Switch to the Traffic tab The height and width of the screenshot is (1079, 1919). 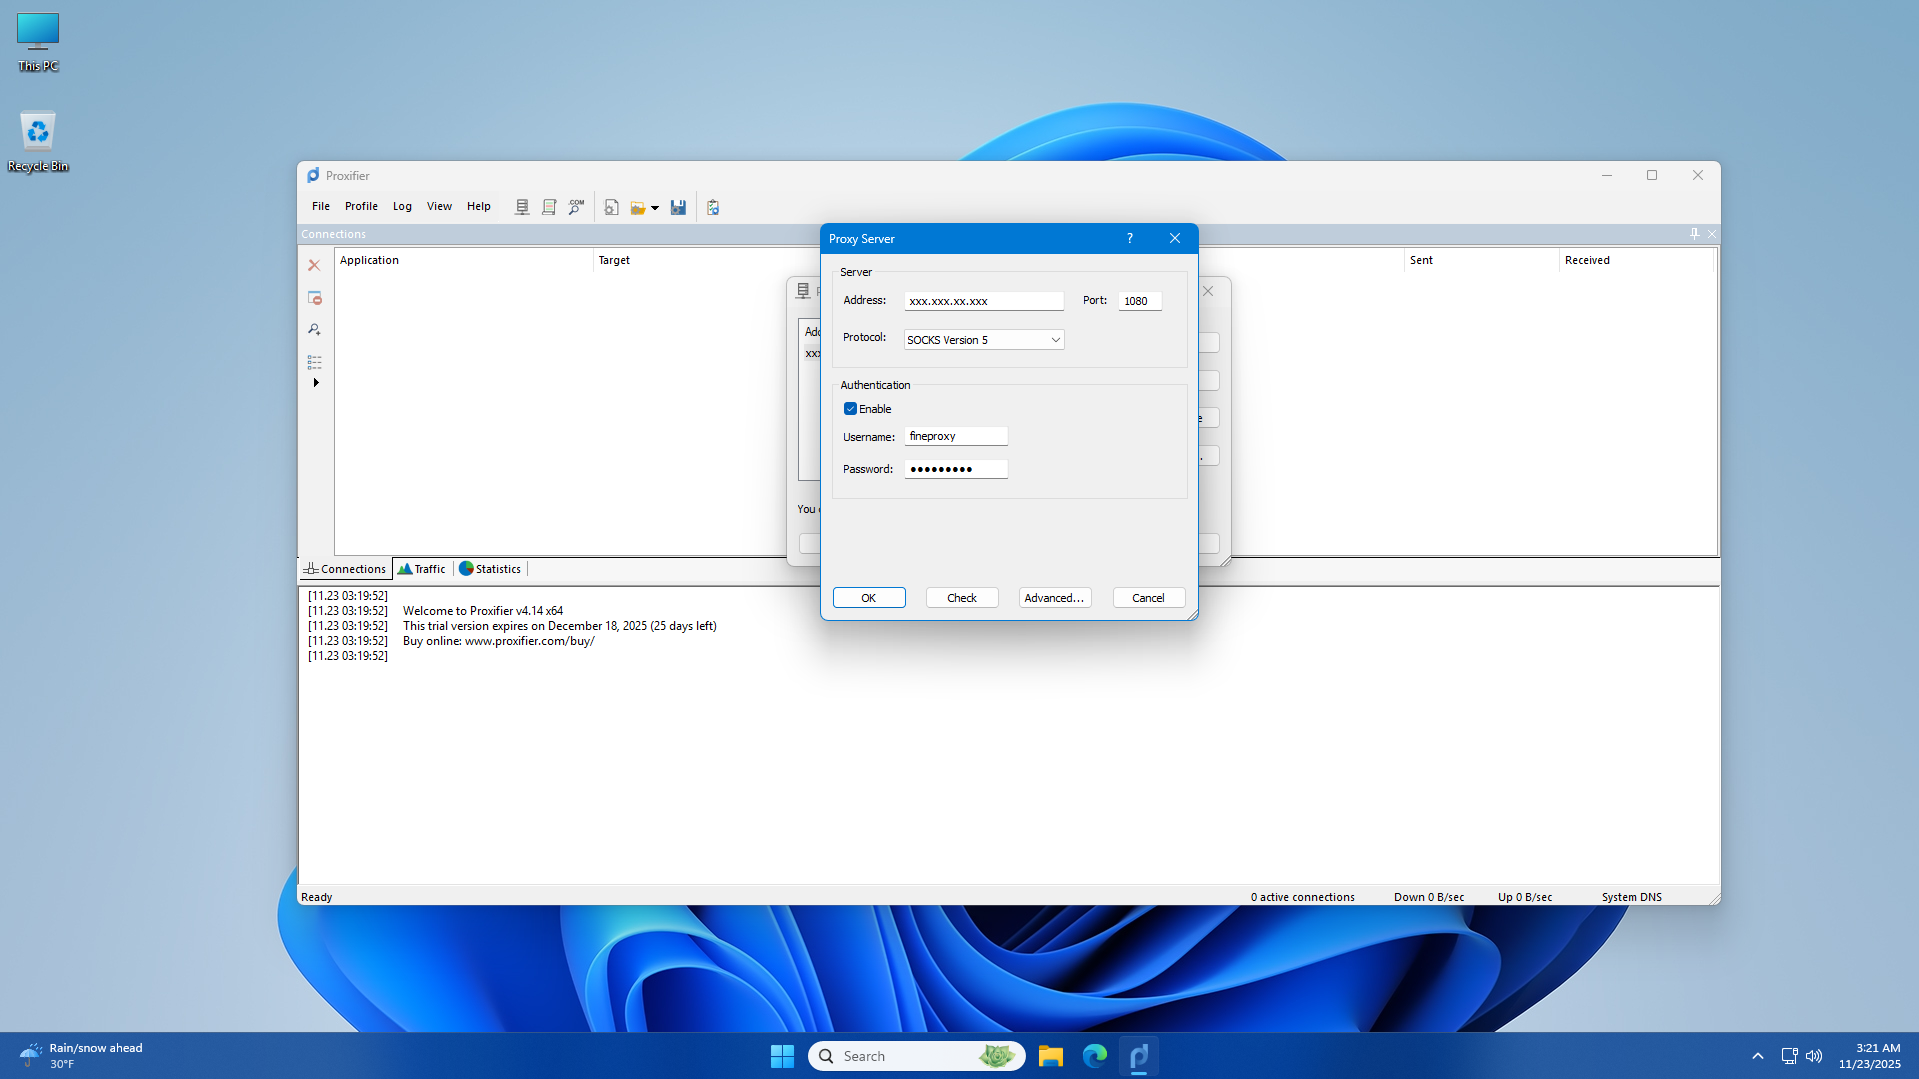[x=422, y=569]
